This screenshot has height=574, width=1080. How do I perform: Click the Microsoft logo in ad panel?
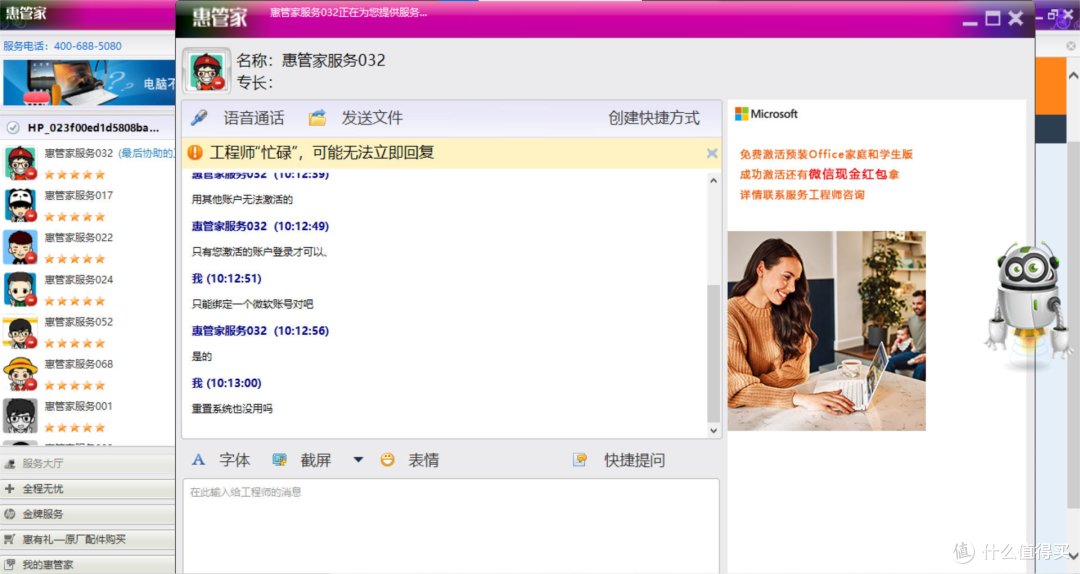pyautogui.click(x=766, y=114)
